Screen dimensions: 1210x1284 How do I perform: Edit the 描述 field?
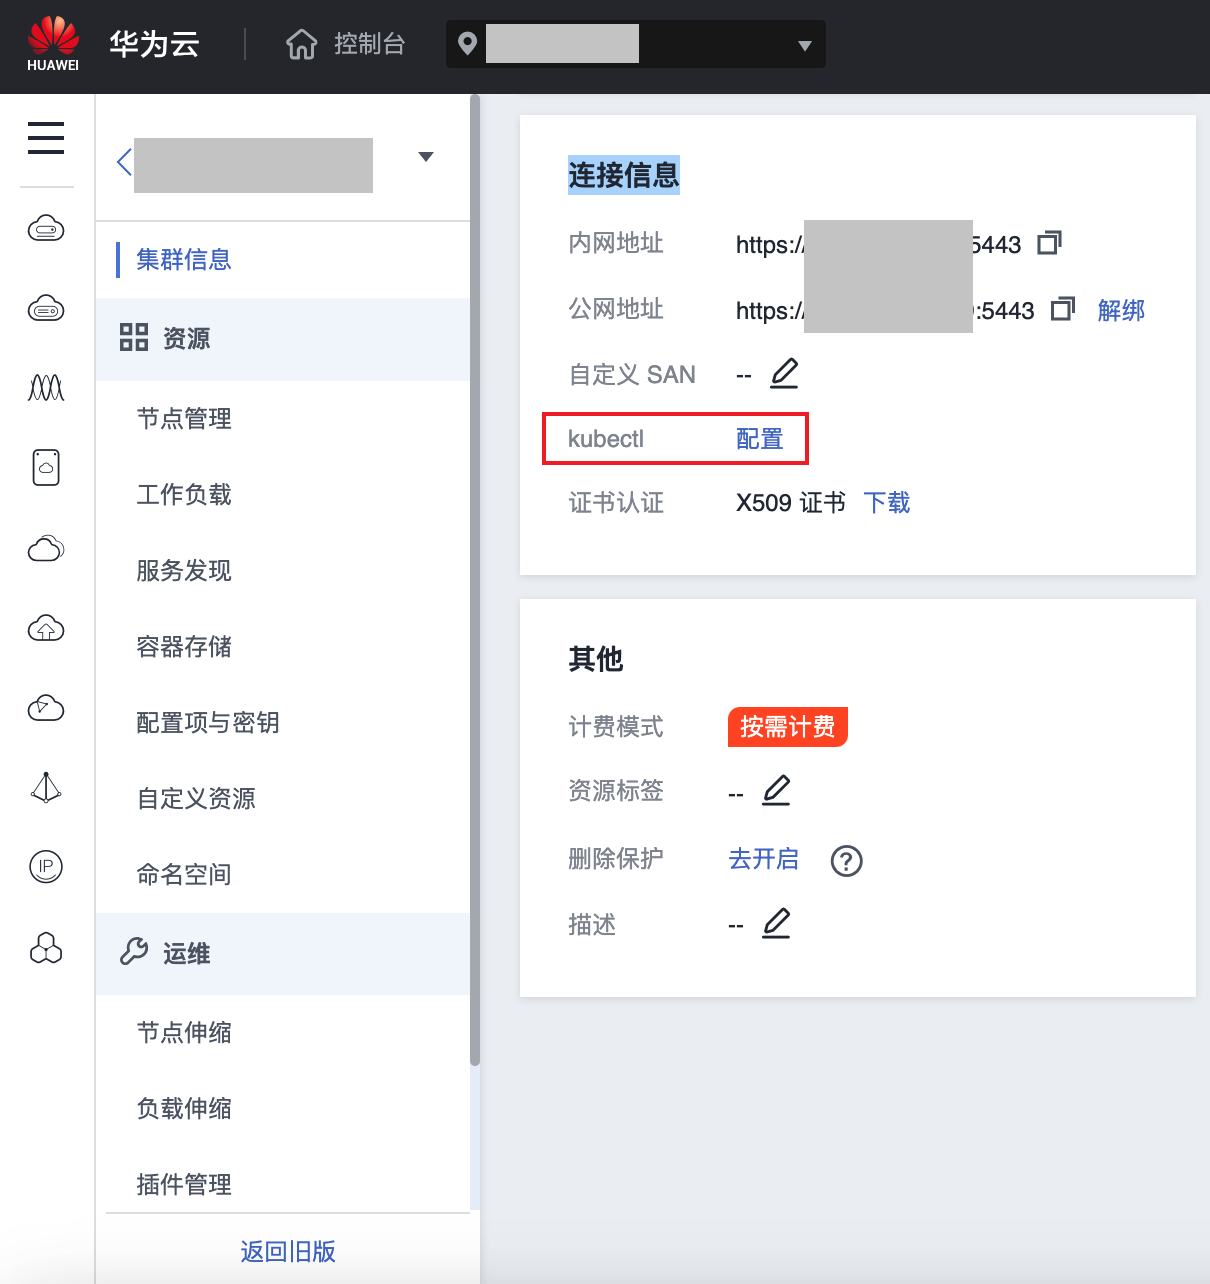[776, 924]
